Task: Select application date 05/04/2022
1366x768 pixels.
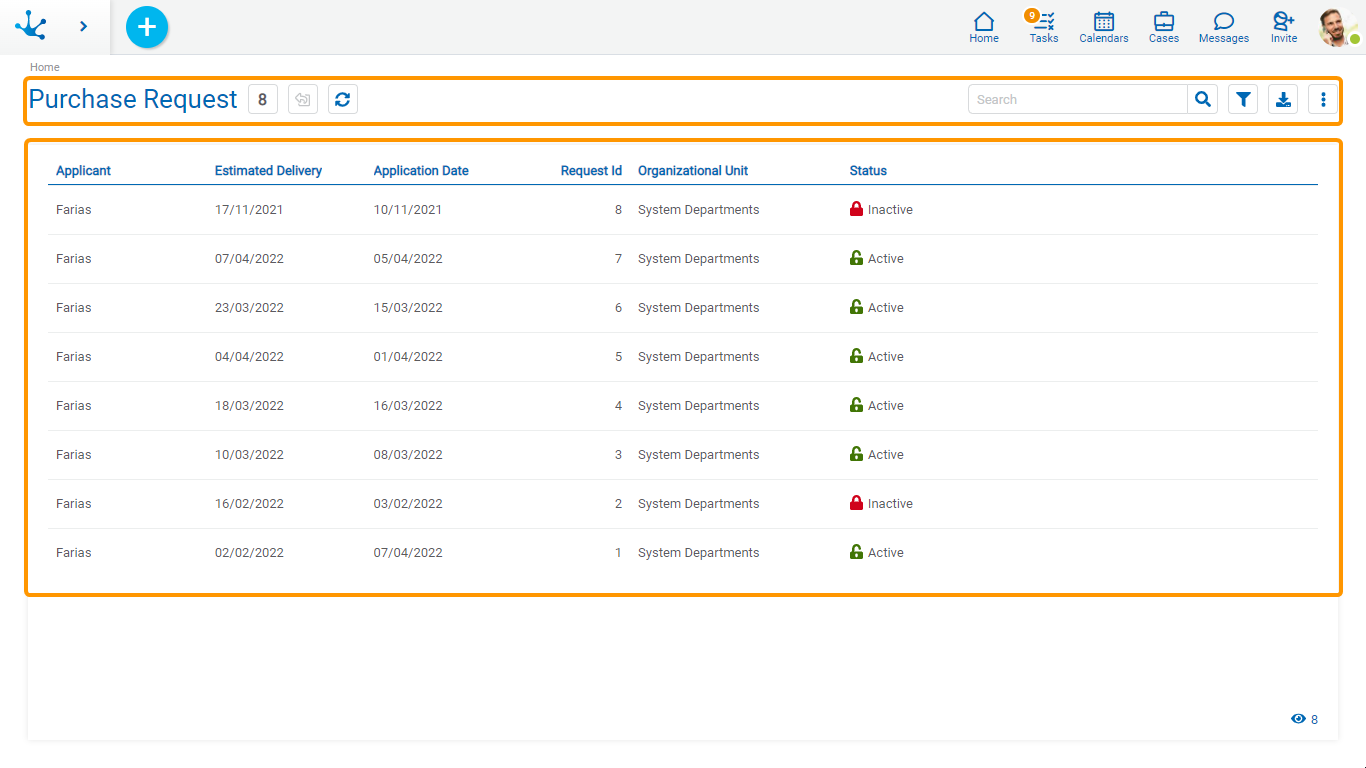Action: pos(408,259)
